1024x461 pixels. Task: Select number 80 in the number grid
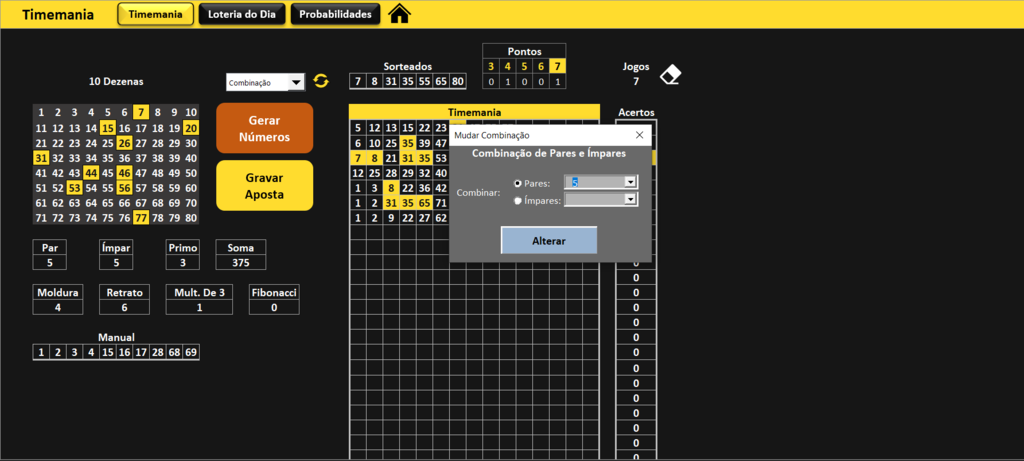191,218
